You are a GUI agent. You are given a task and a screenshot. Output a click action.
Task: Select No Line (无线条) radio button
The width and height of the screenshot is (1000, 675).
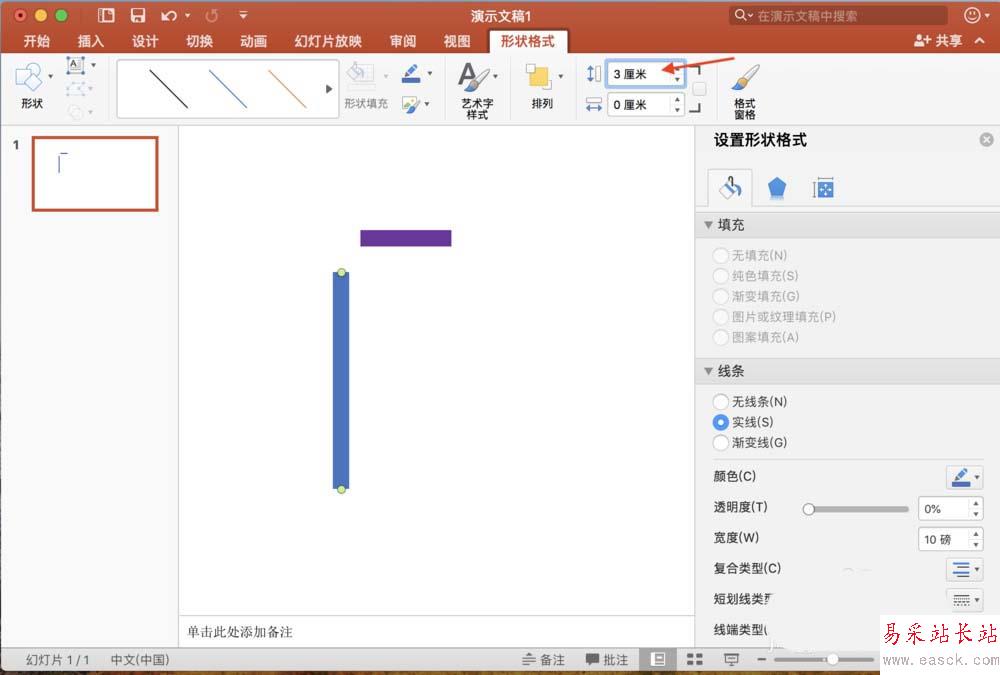click(720, 401)
